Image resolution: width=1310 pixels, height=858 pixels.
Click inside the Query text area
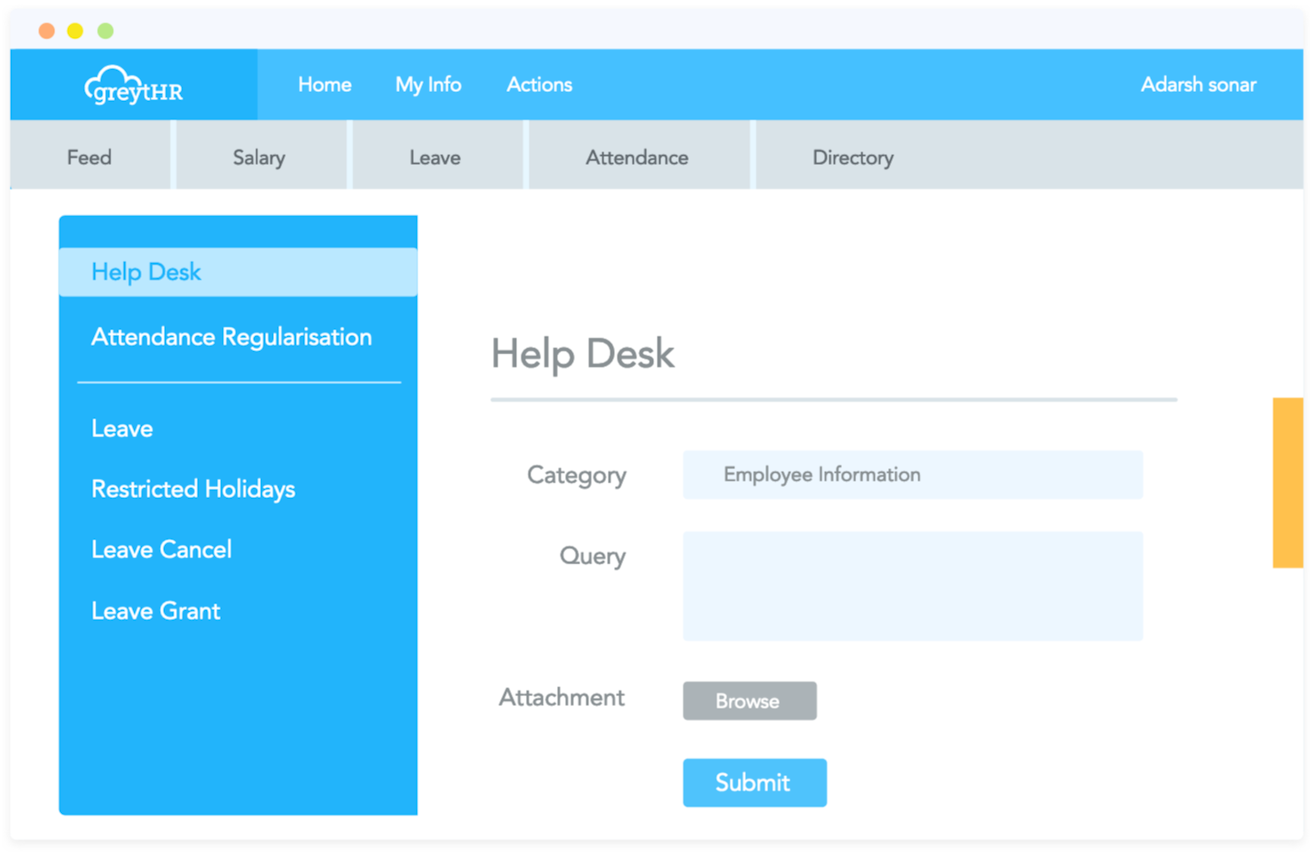pyautogui.click(x=912, y=585)
